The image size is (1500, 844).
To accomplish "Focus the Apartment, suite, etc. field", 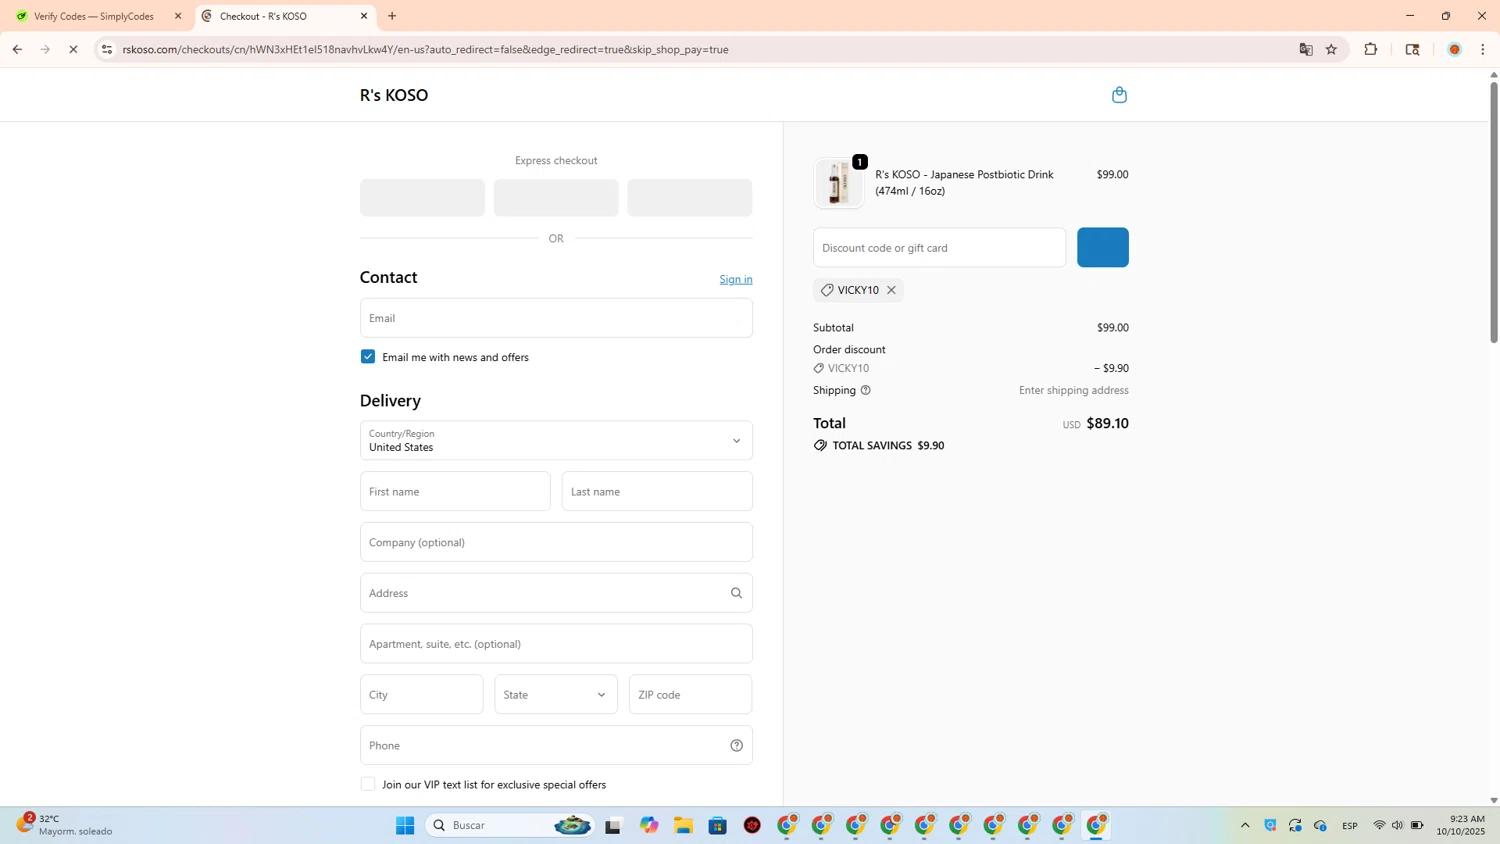I will click(556, 644).
